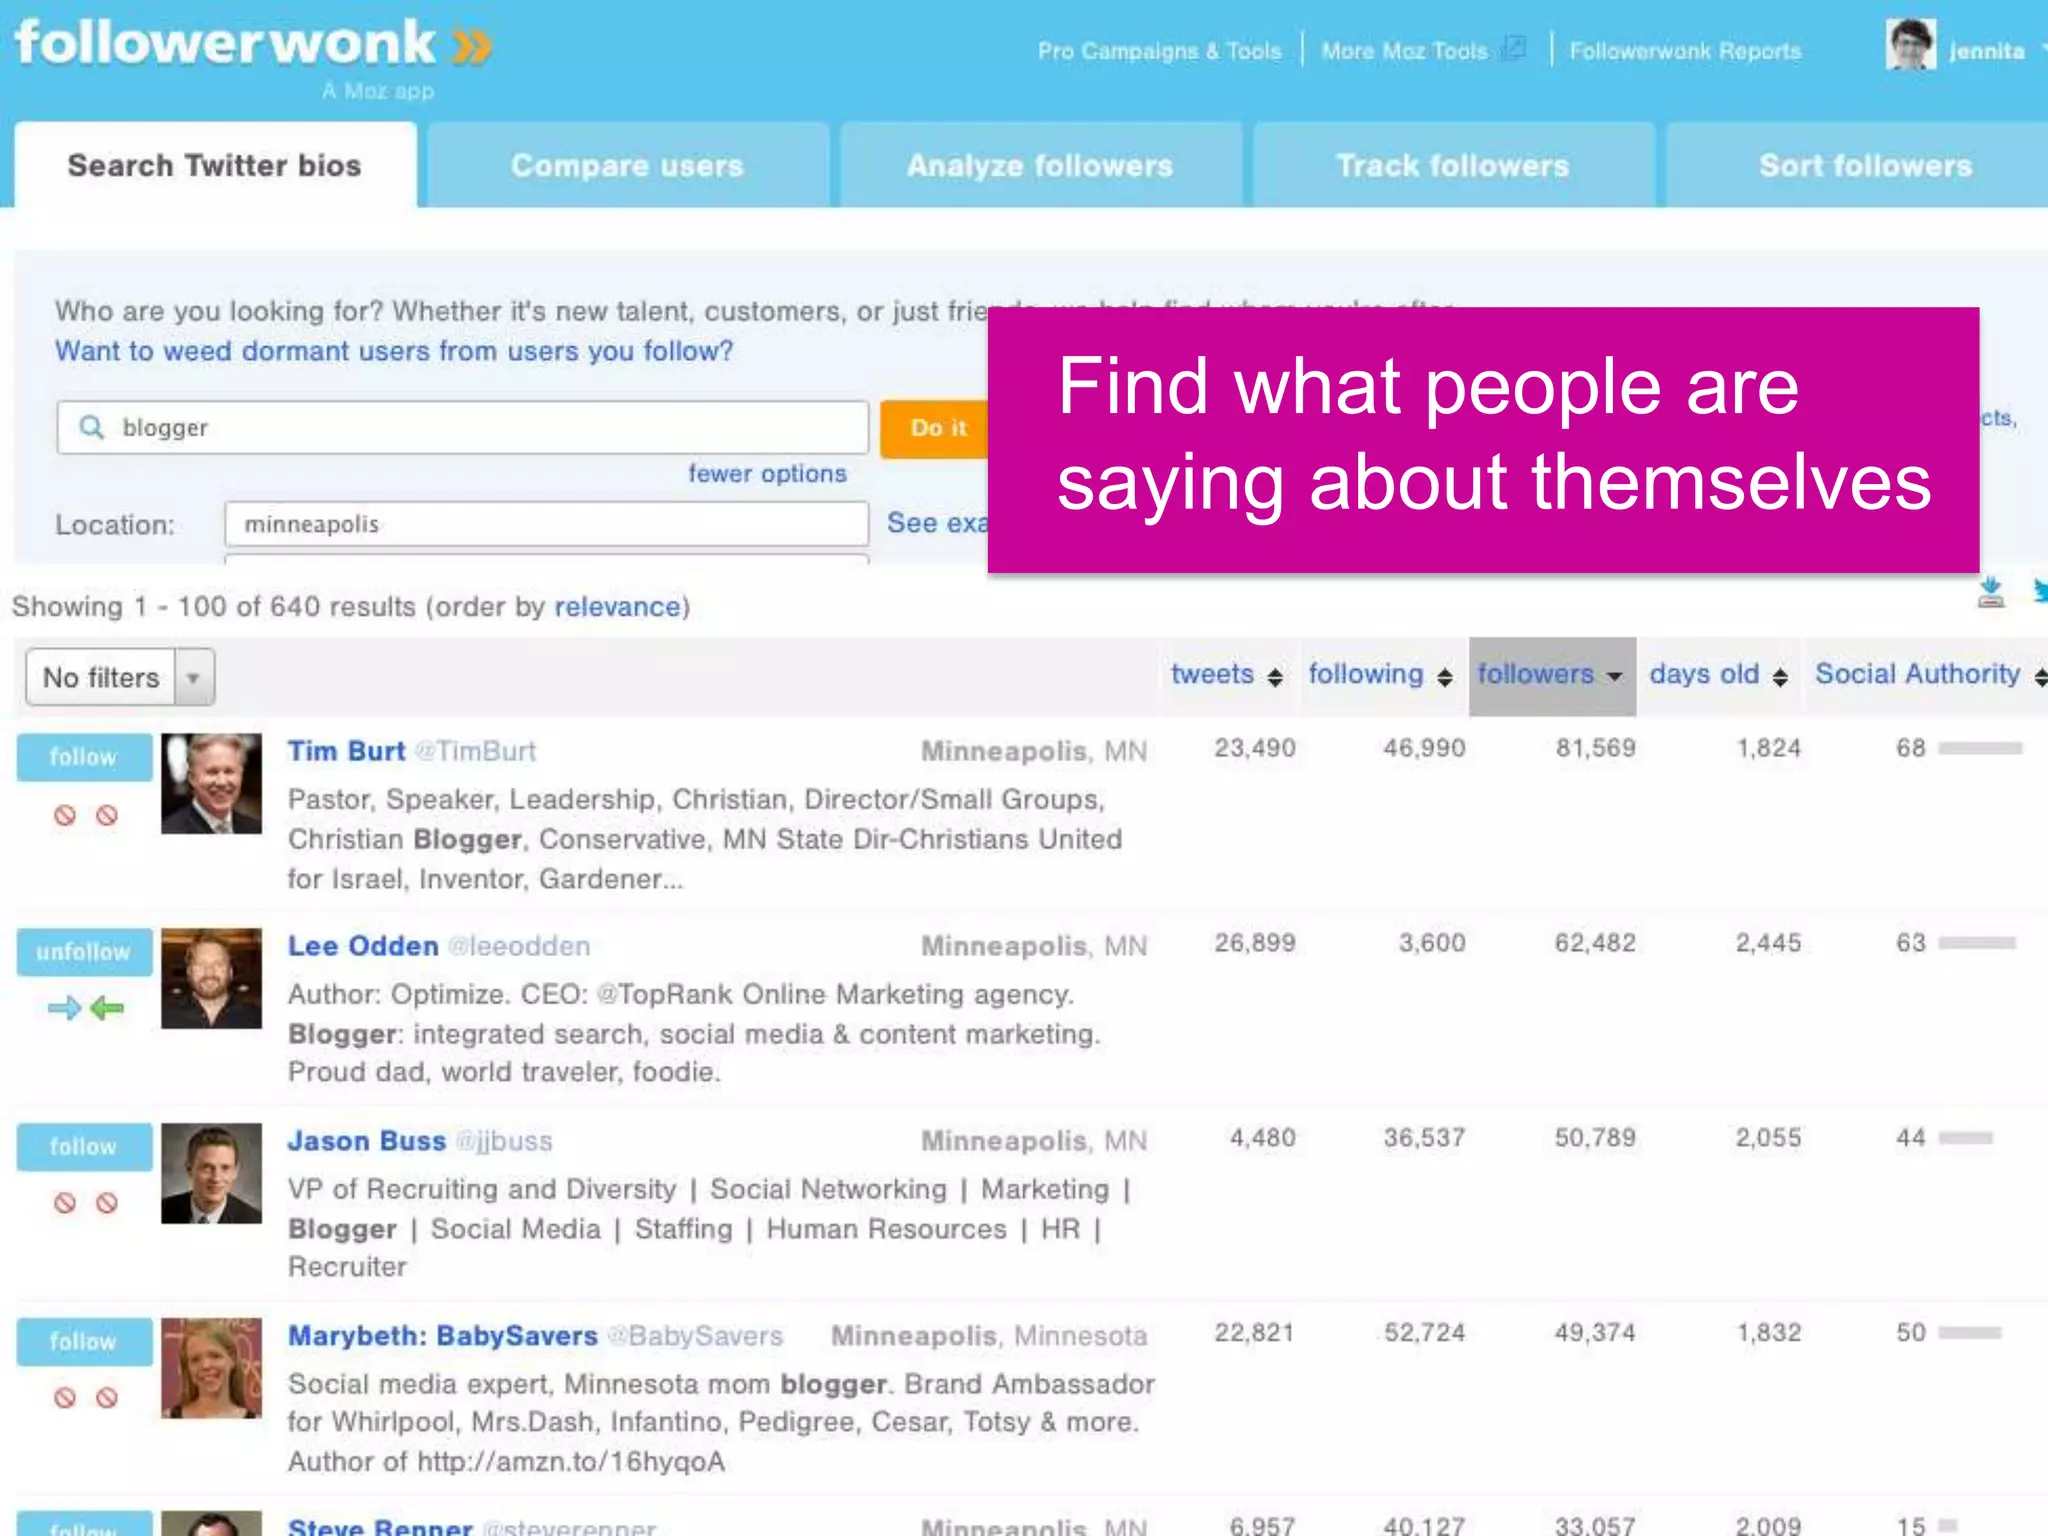Click the search magnifier icon in bio field

coord(91,427)
